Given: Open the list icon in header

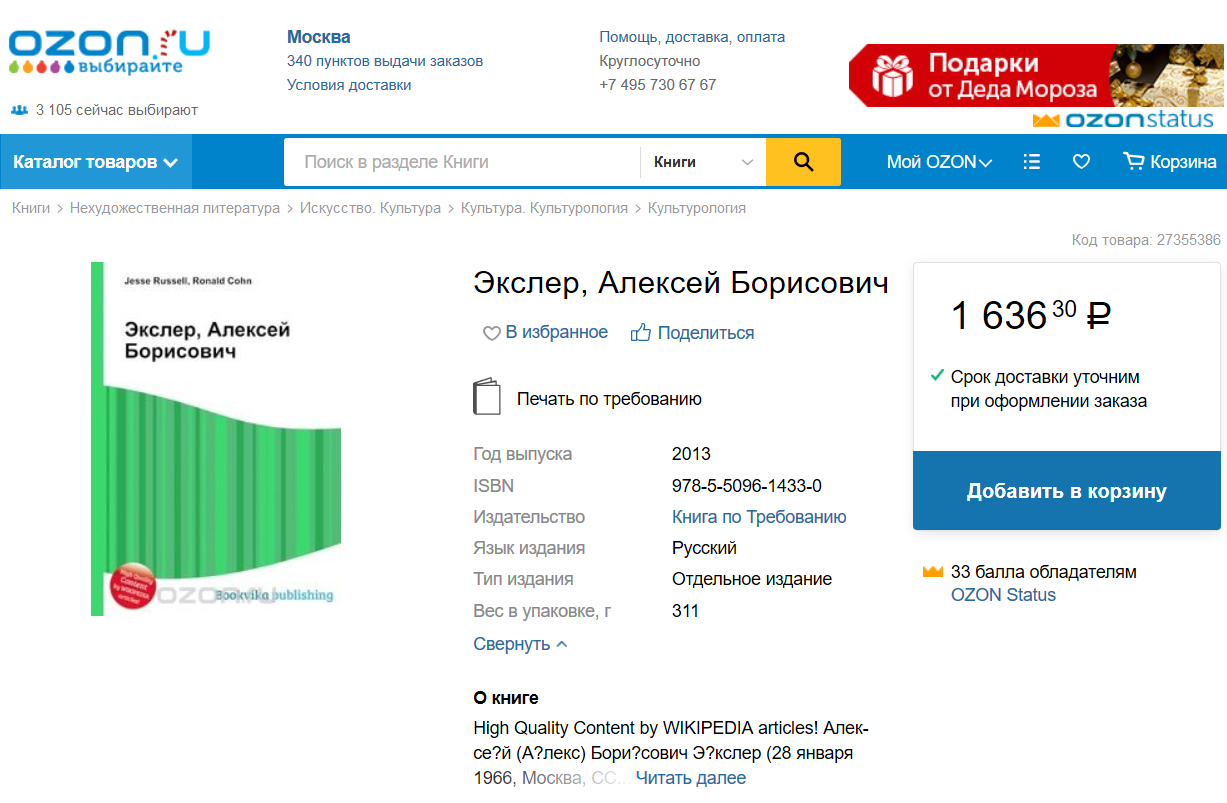Looking at the screenshot, I should coord(1032,162).
